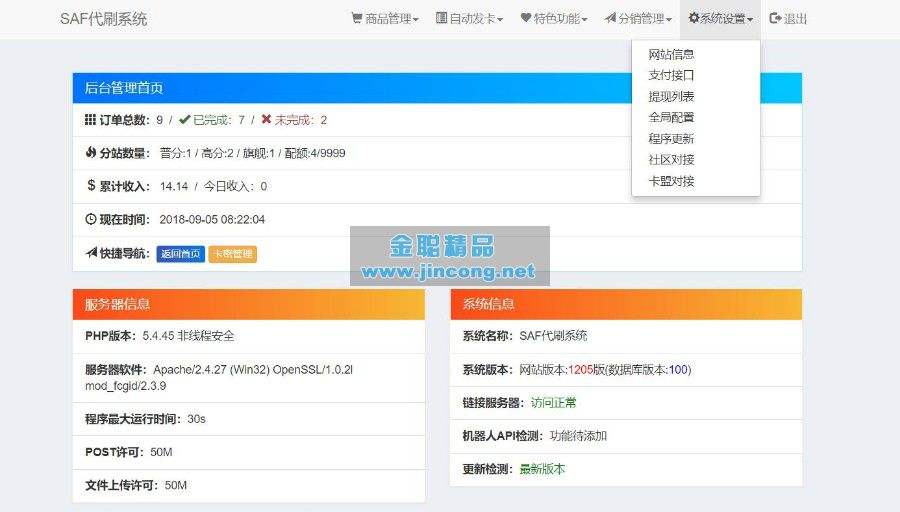Click the blue database version 100
Image resolution: width=900 pixels, height=512 pixels.
click(x=678, y=370)
